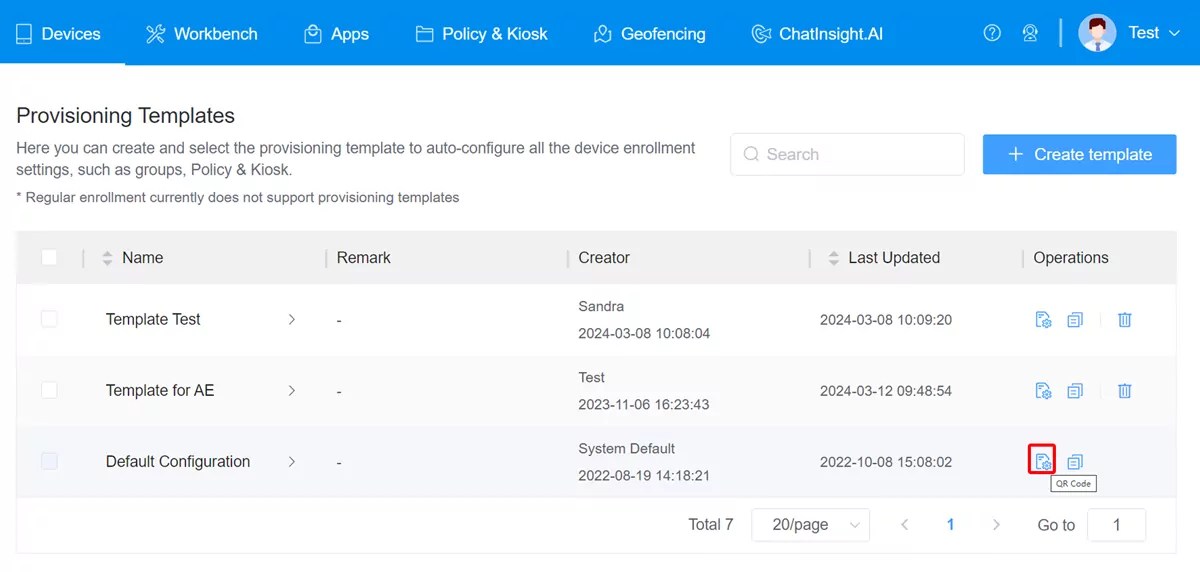
Task: Check the Template Test row checkbox
Action: [x=49, y=319]
